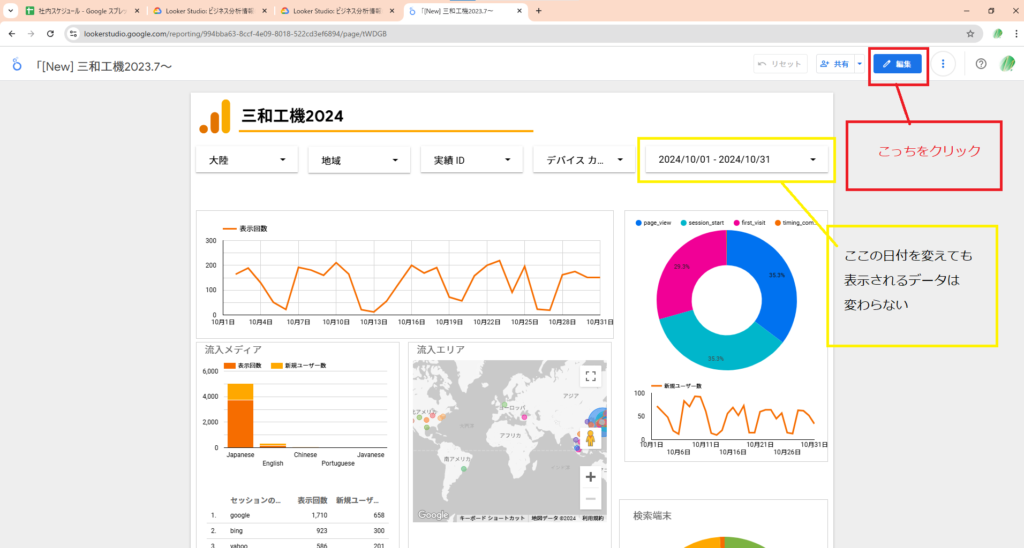Screen dimensions: 1024x548
Task: Expand the arrow next to 共有 button
Action: [859, 64]
